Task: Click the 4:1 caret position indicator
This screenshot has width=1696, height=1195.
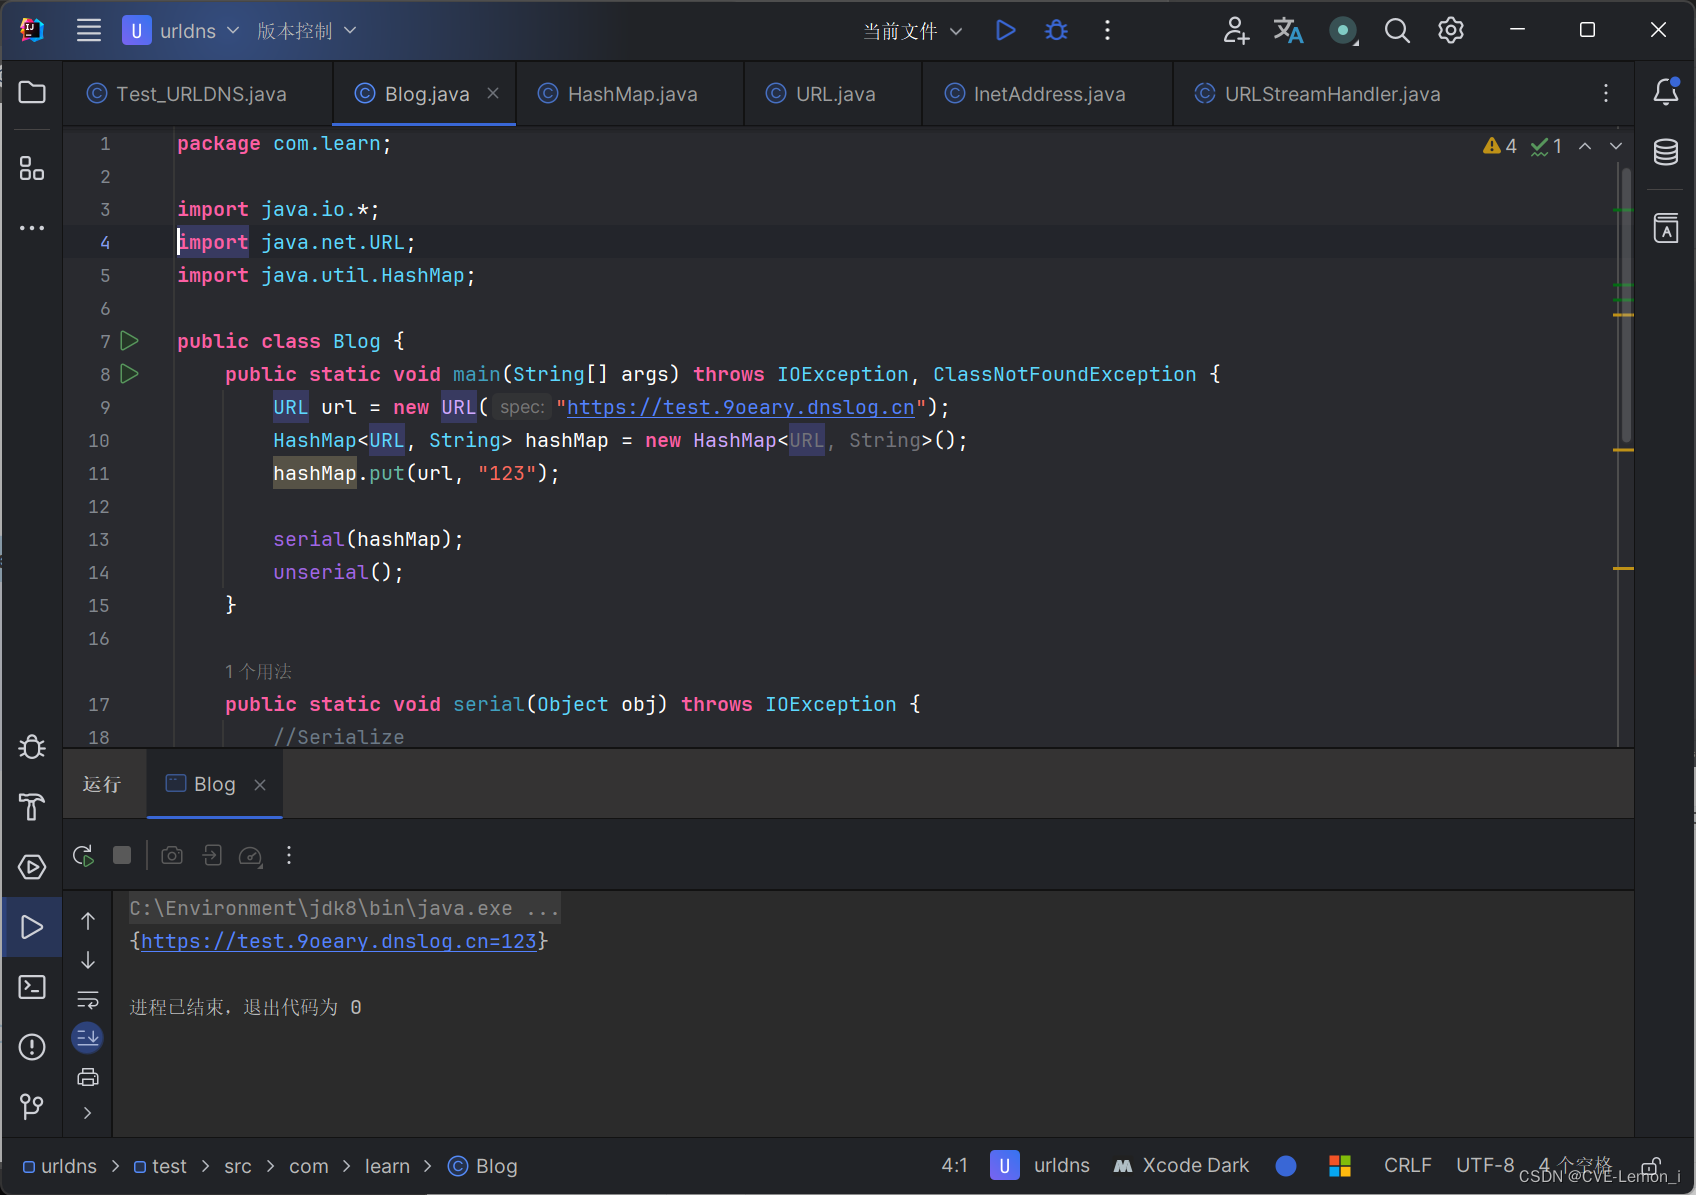Action: (x=955, y=1165)
